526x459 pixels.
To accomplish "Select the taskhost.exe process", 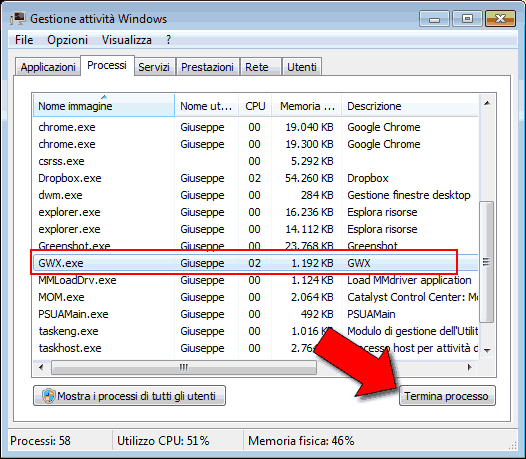I will pos(256,348).
